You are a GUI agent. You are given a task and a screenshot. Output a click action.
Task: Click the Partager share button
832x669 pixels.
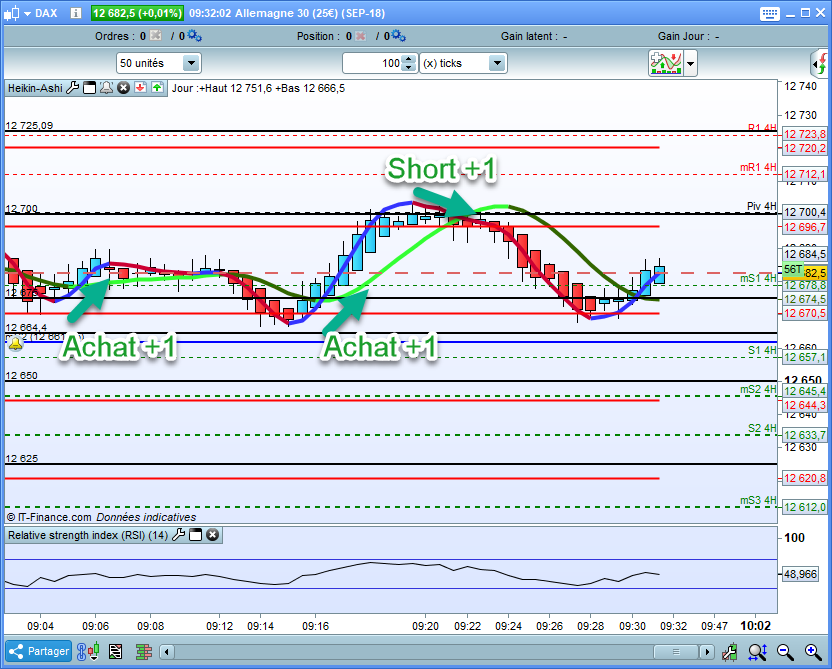click(x=38, y=651)
